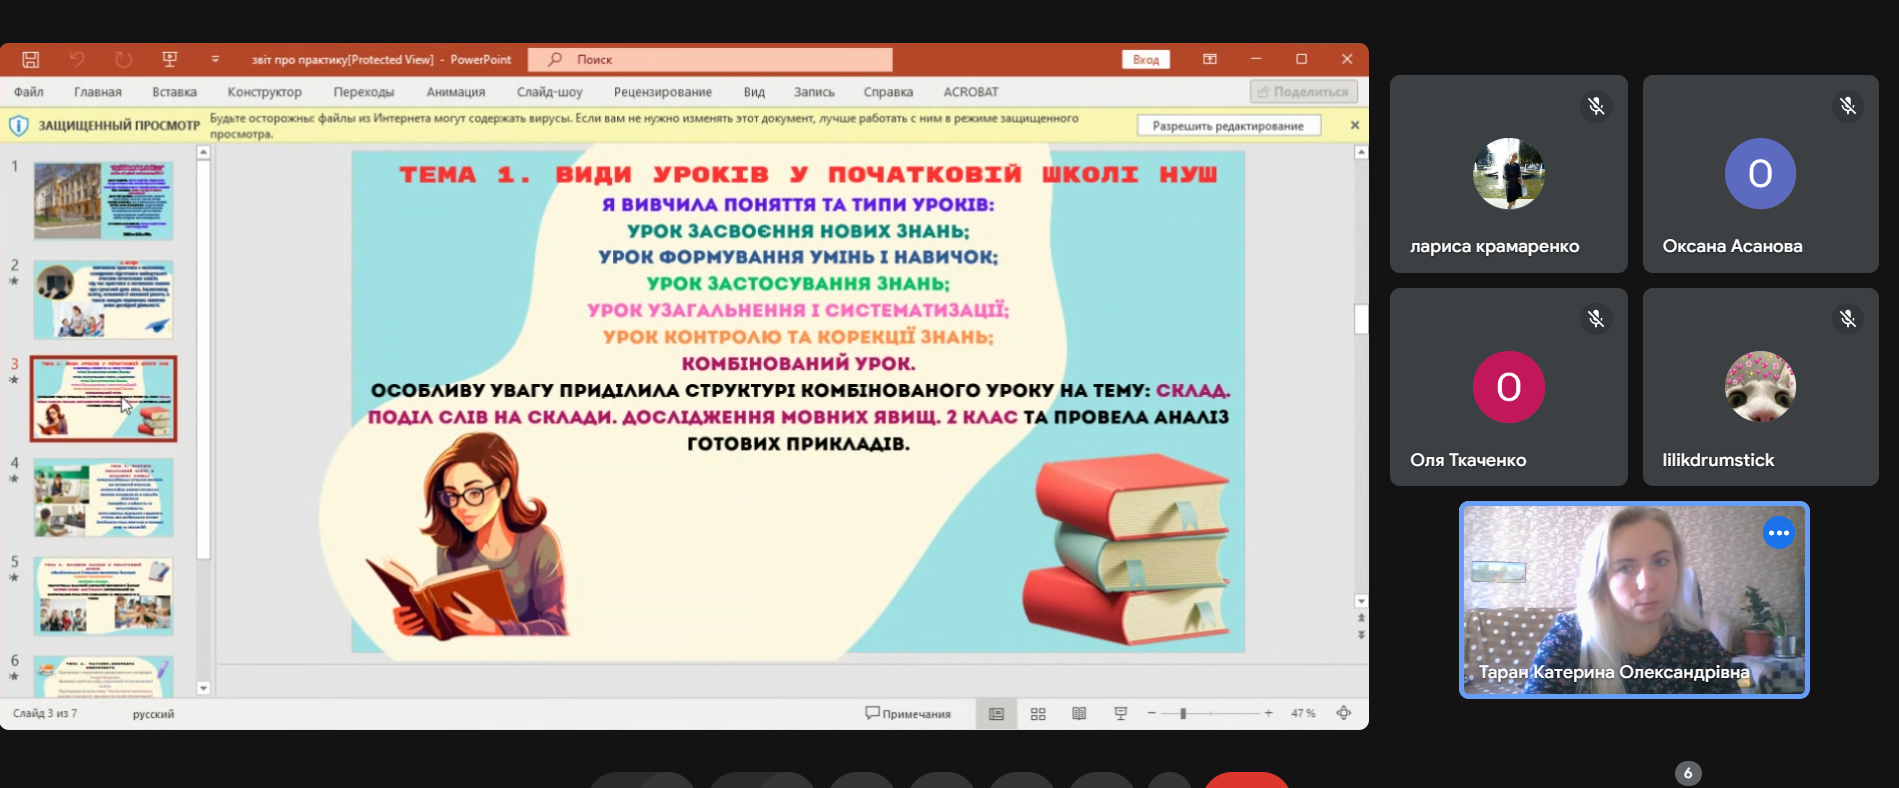Start slideshow from the quick access toolbar
The image size is (1899, 788).
tap(170, 59)
